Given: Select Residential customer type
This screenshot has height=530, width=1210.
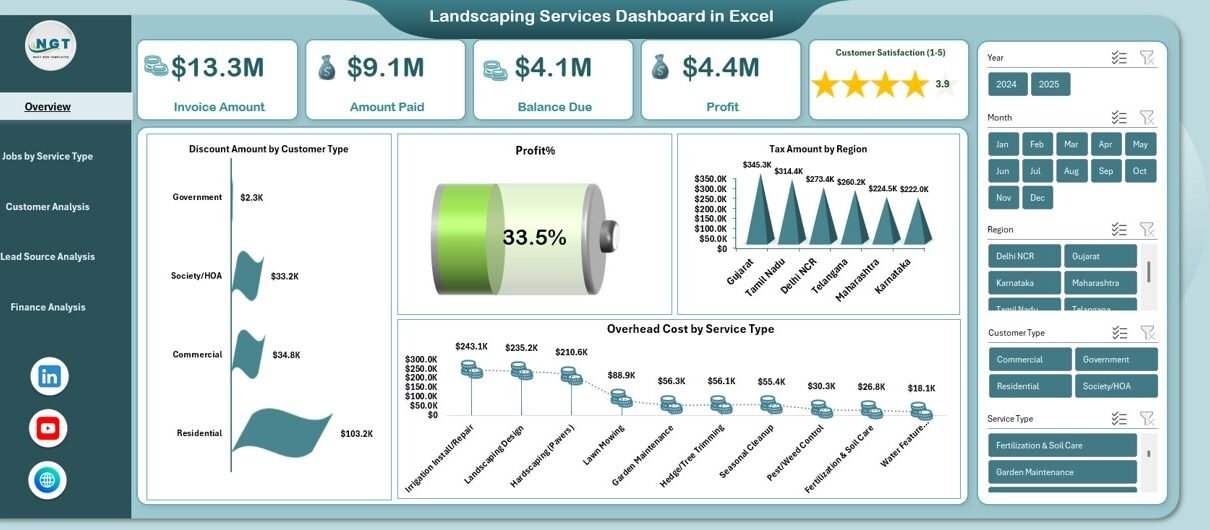Looking at the screenshot, I should coord(1030,386).
